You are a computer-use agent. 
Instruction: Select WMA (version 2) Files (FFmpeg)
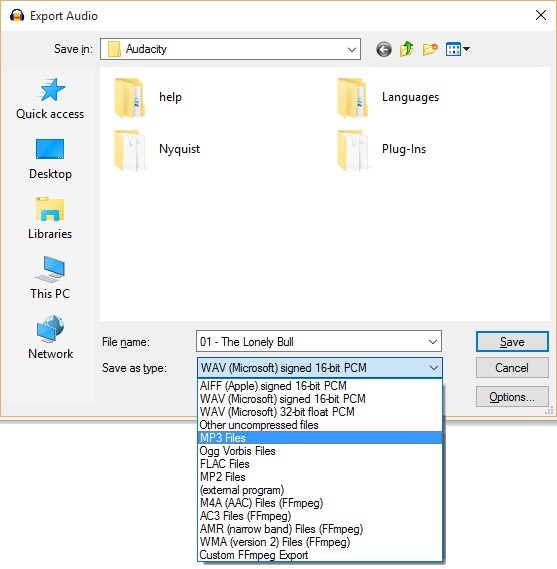[x=320, y=542]
